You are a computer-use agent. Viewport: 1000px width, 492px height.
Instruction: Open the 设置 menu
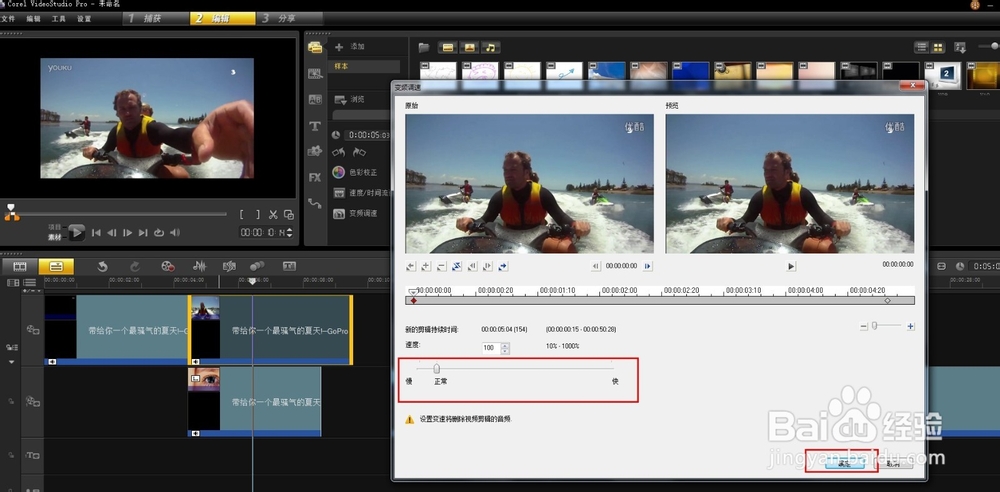pos(84,19)
